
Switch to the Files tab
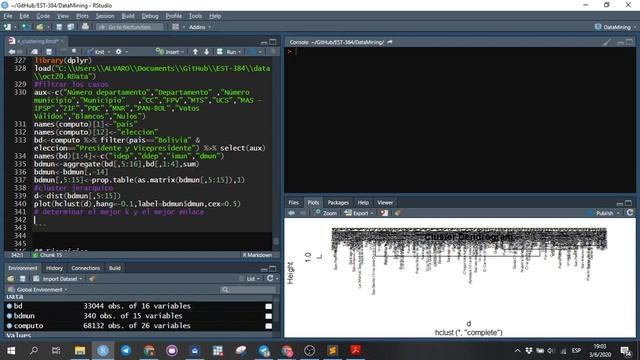pyautogui.click(x=293, y=202)
